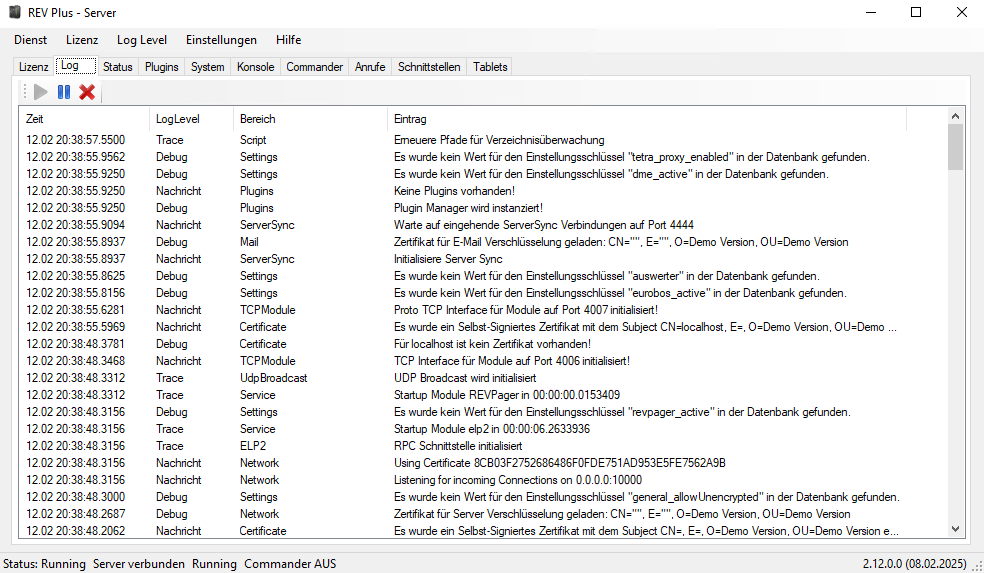Select the Schnittstellen tab
Viewport: 984px width, 573px height.
point(429,67)
